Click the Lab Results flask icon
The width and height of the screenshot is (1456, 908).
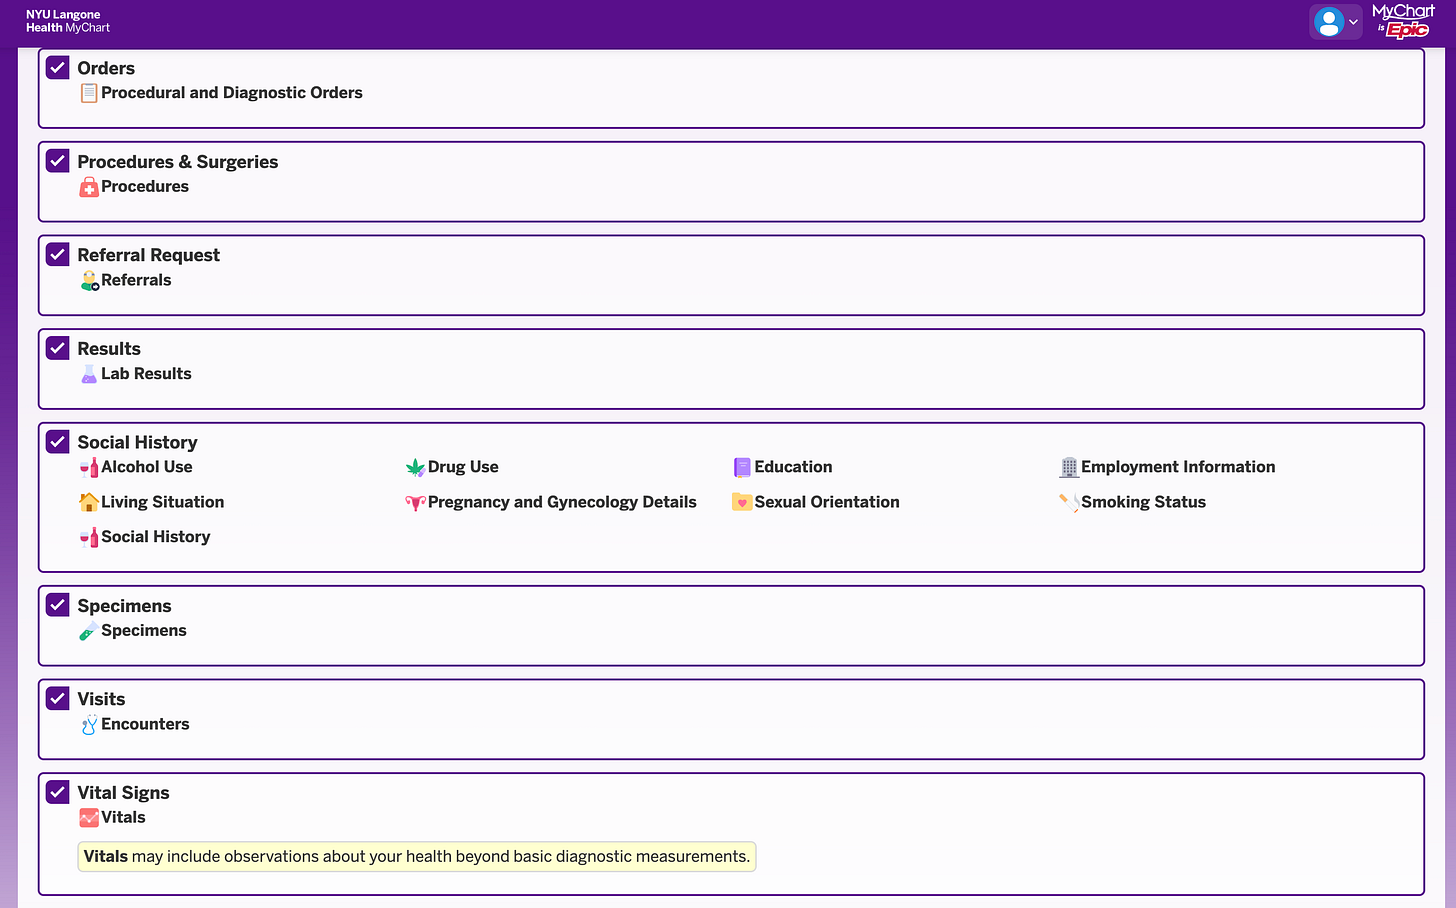89,374
